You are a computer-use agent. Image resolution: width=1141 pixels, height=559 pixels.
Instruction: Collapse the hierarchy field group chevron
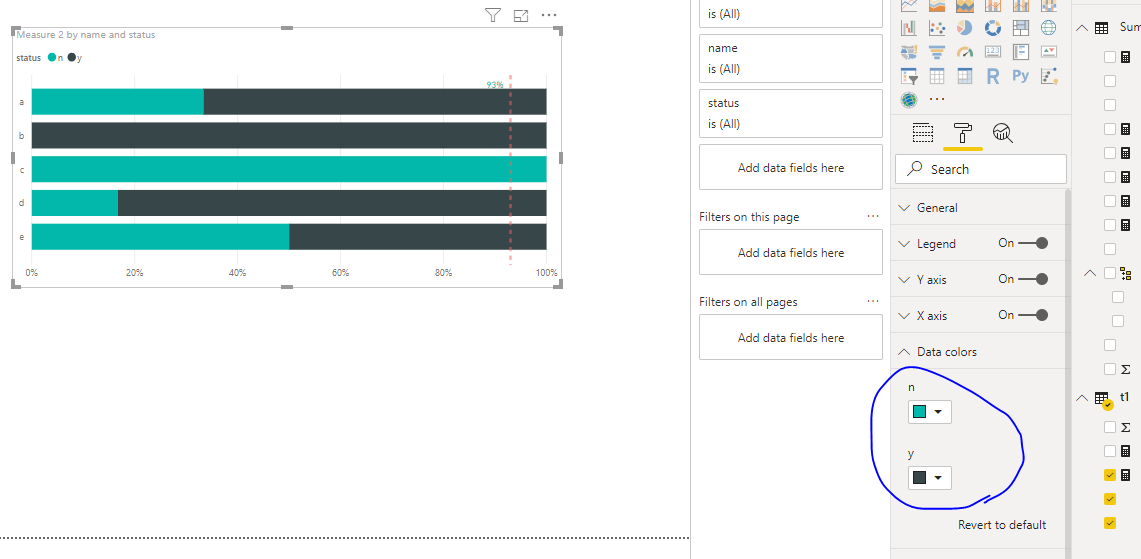pos(1089,273)
